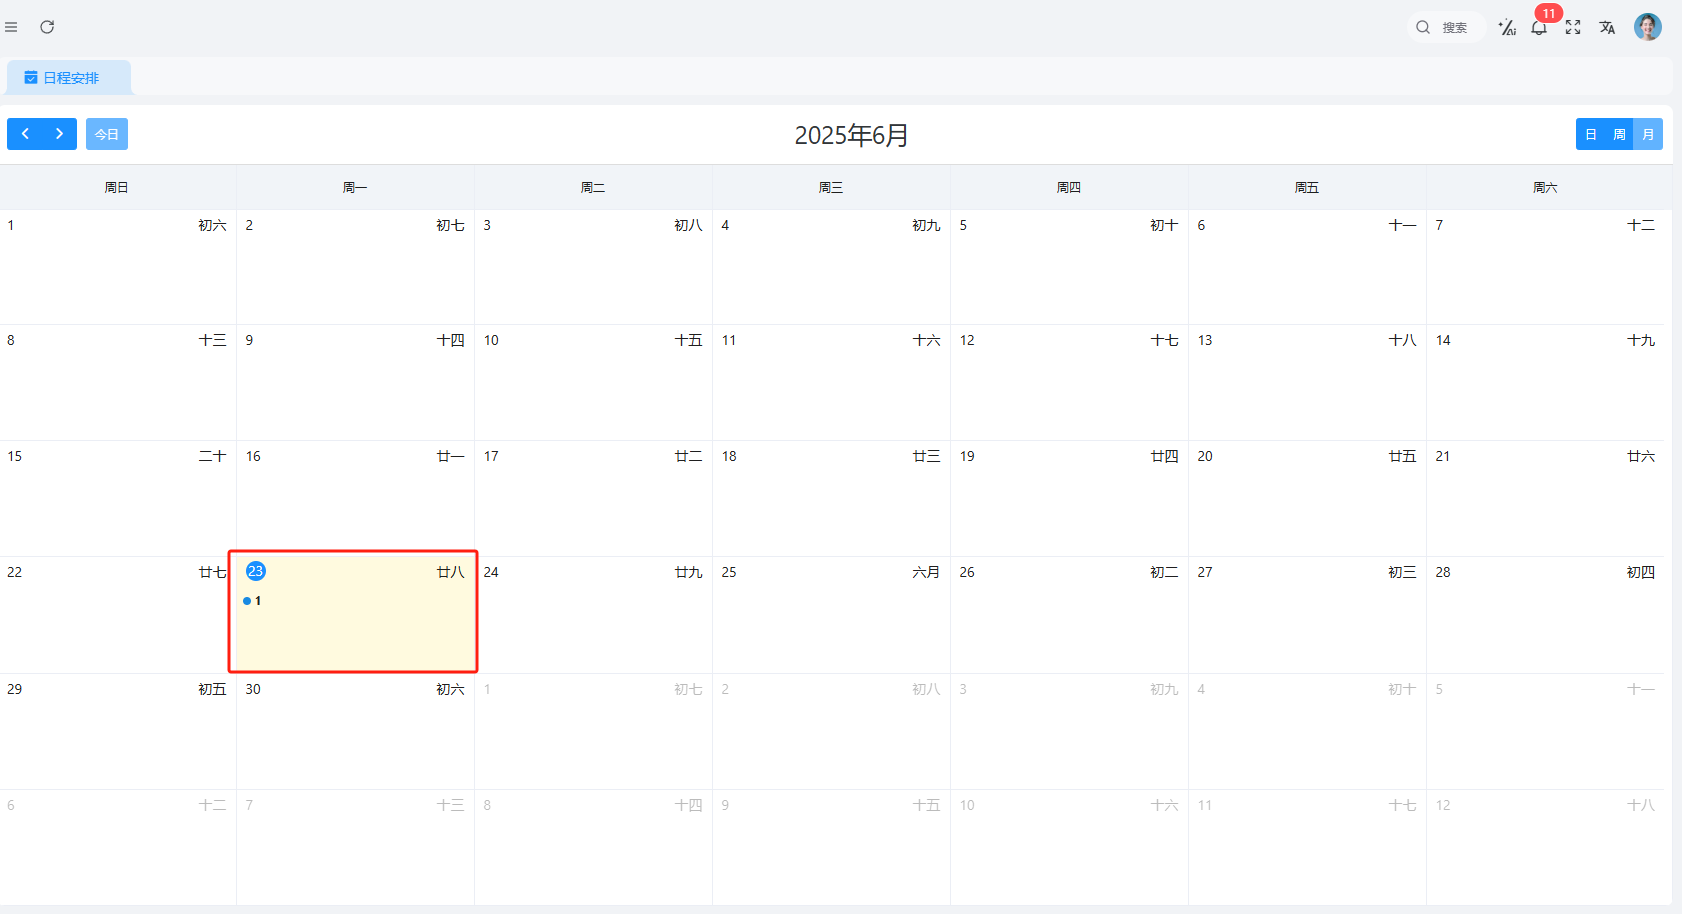
Task: Select date 24 in the calendar
Action: tap(491, 572)
